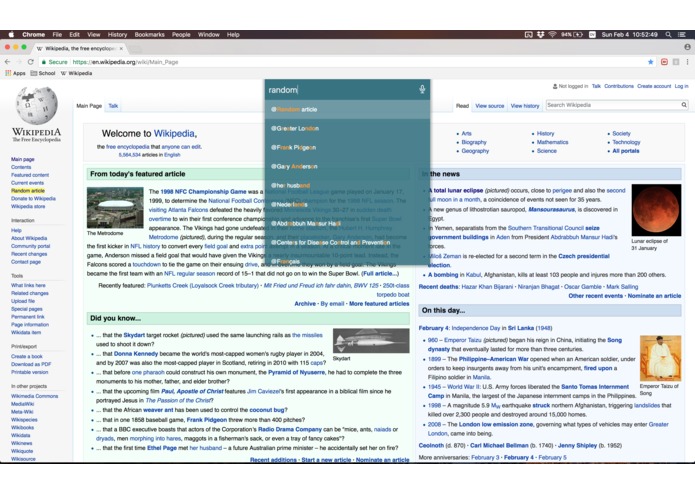
Task: Select the 'her husband' suggestion
Action: (x=347, y=185)
